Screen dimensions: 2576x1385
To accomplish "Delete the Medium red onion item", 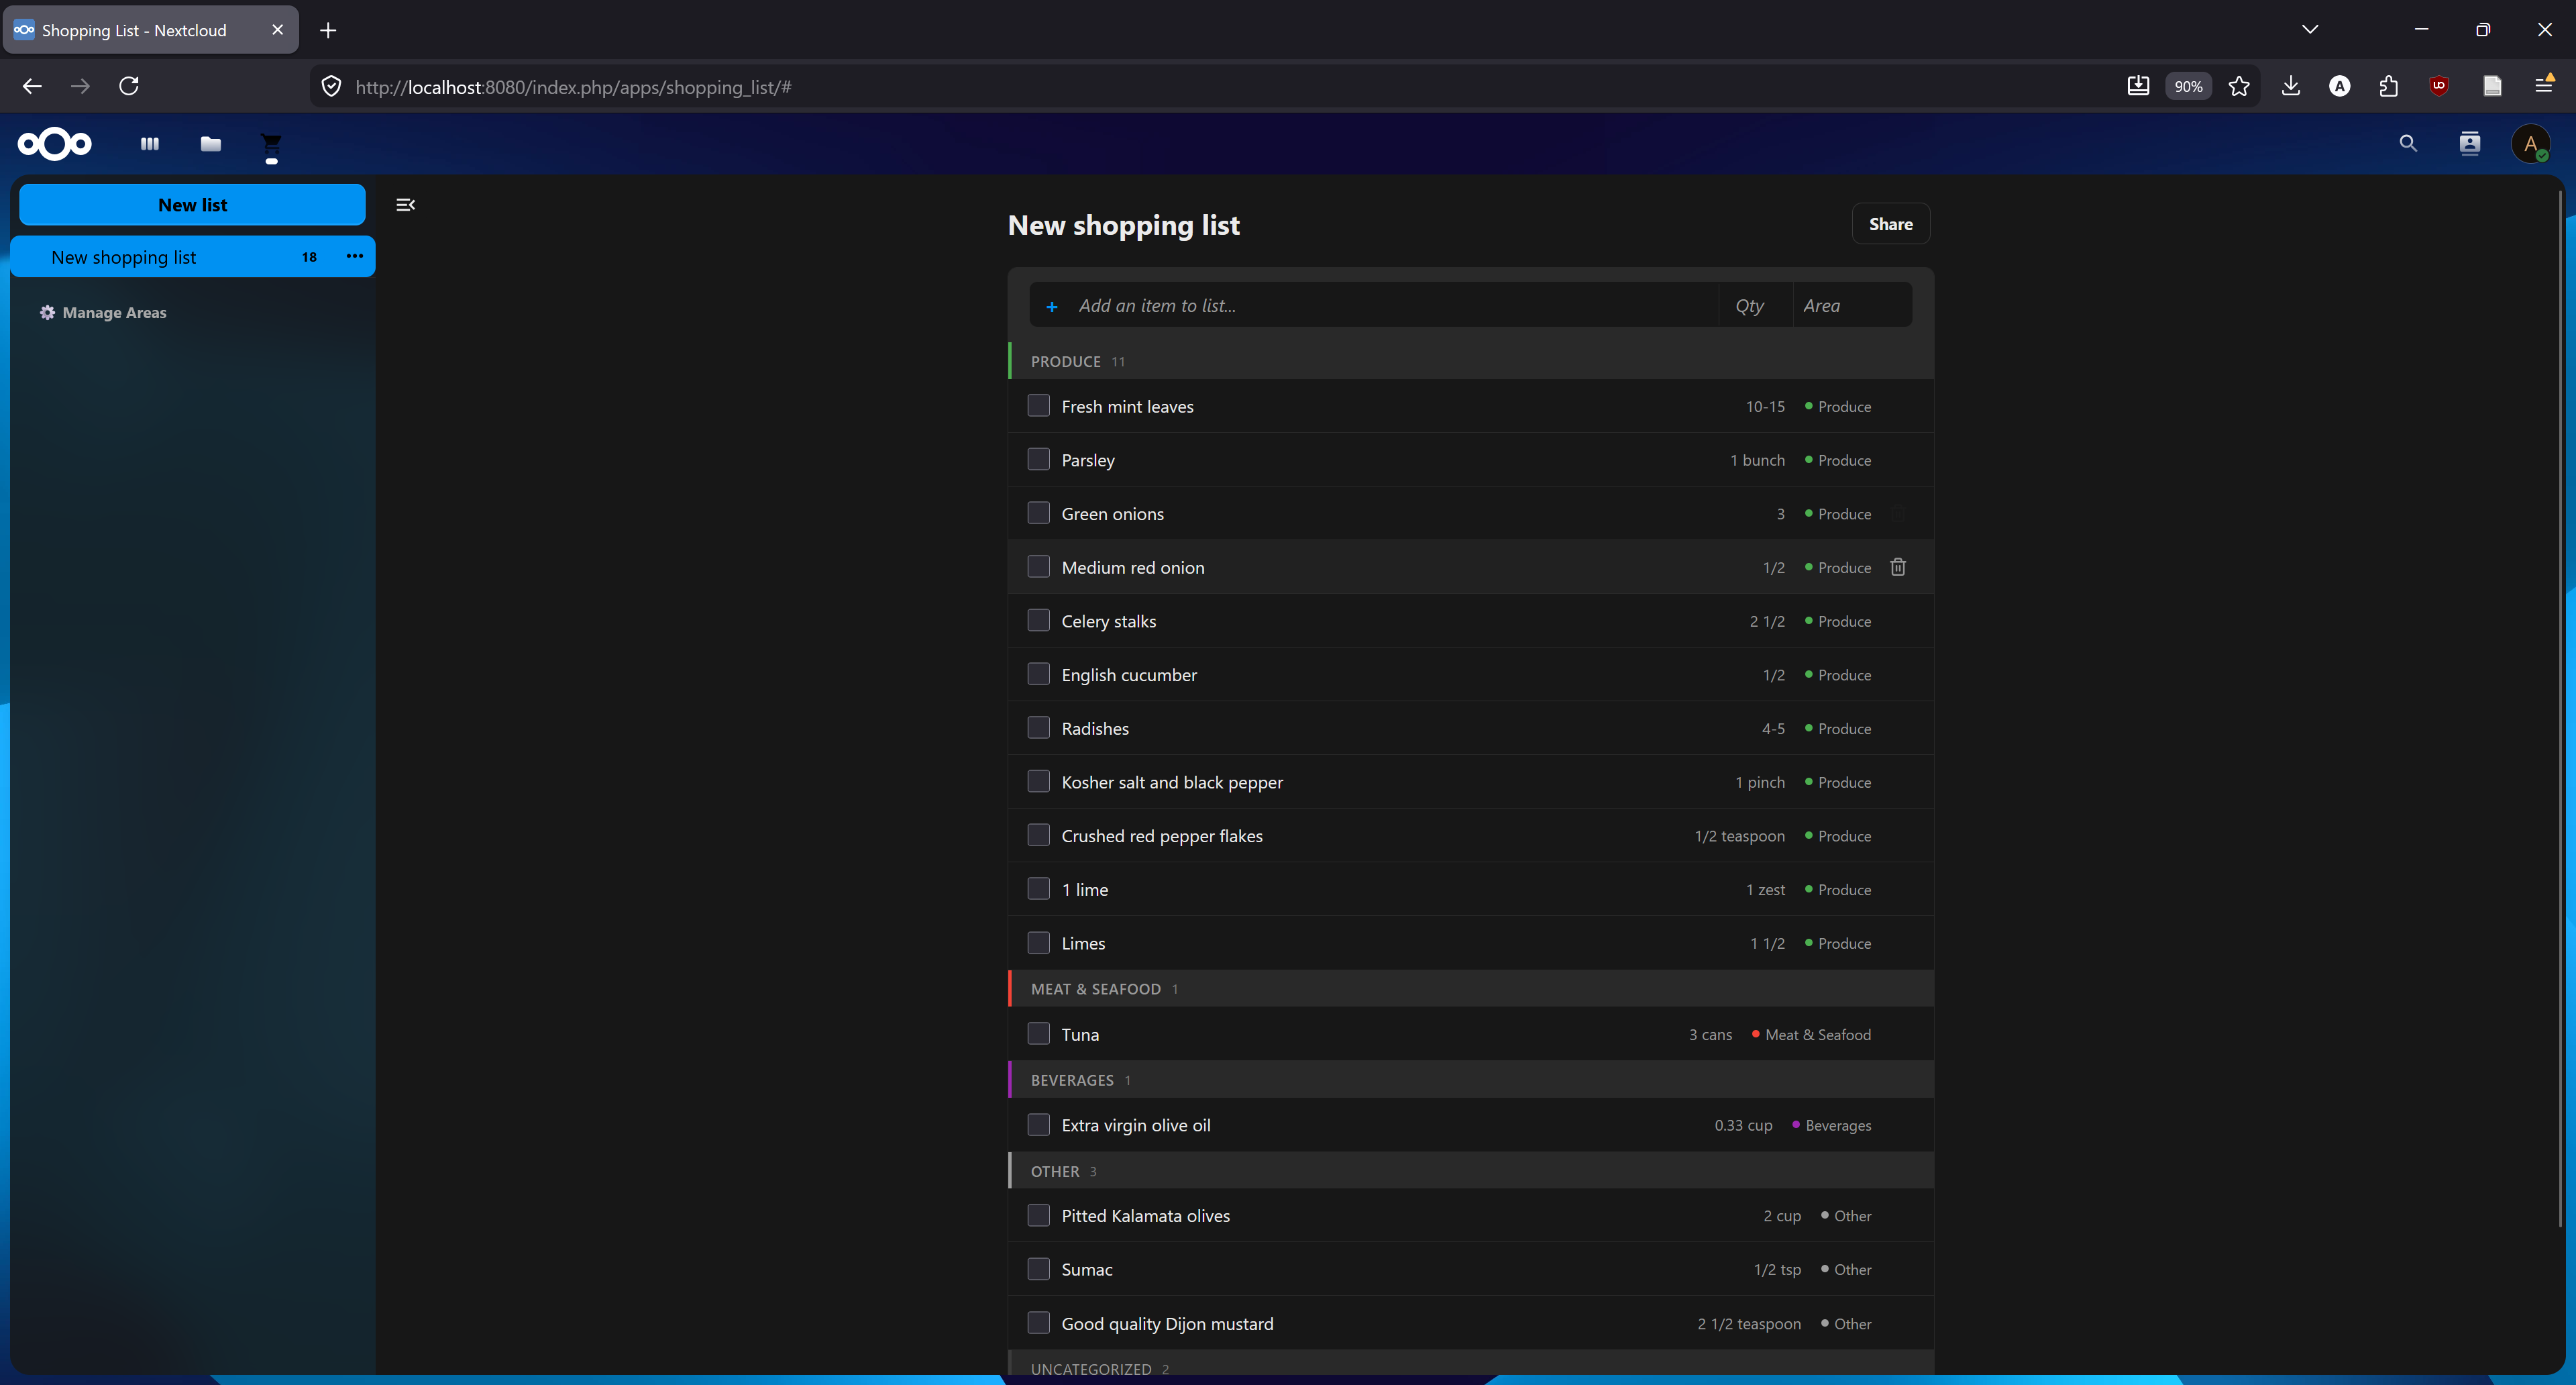I will point(1898,567).
